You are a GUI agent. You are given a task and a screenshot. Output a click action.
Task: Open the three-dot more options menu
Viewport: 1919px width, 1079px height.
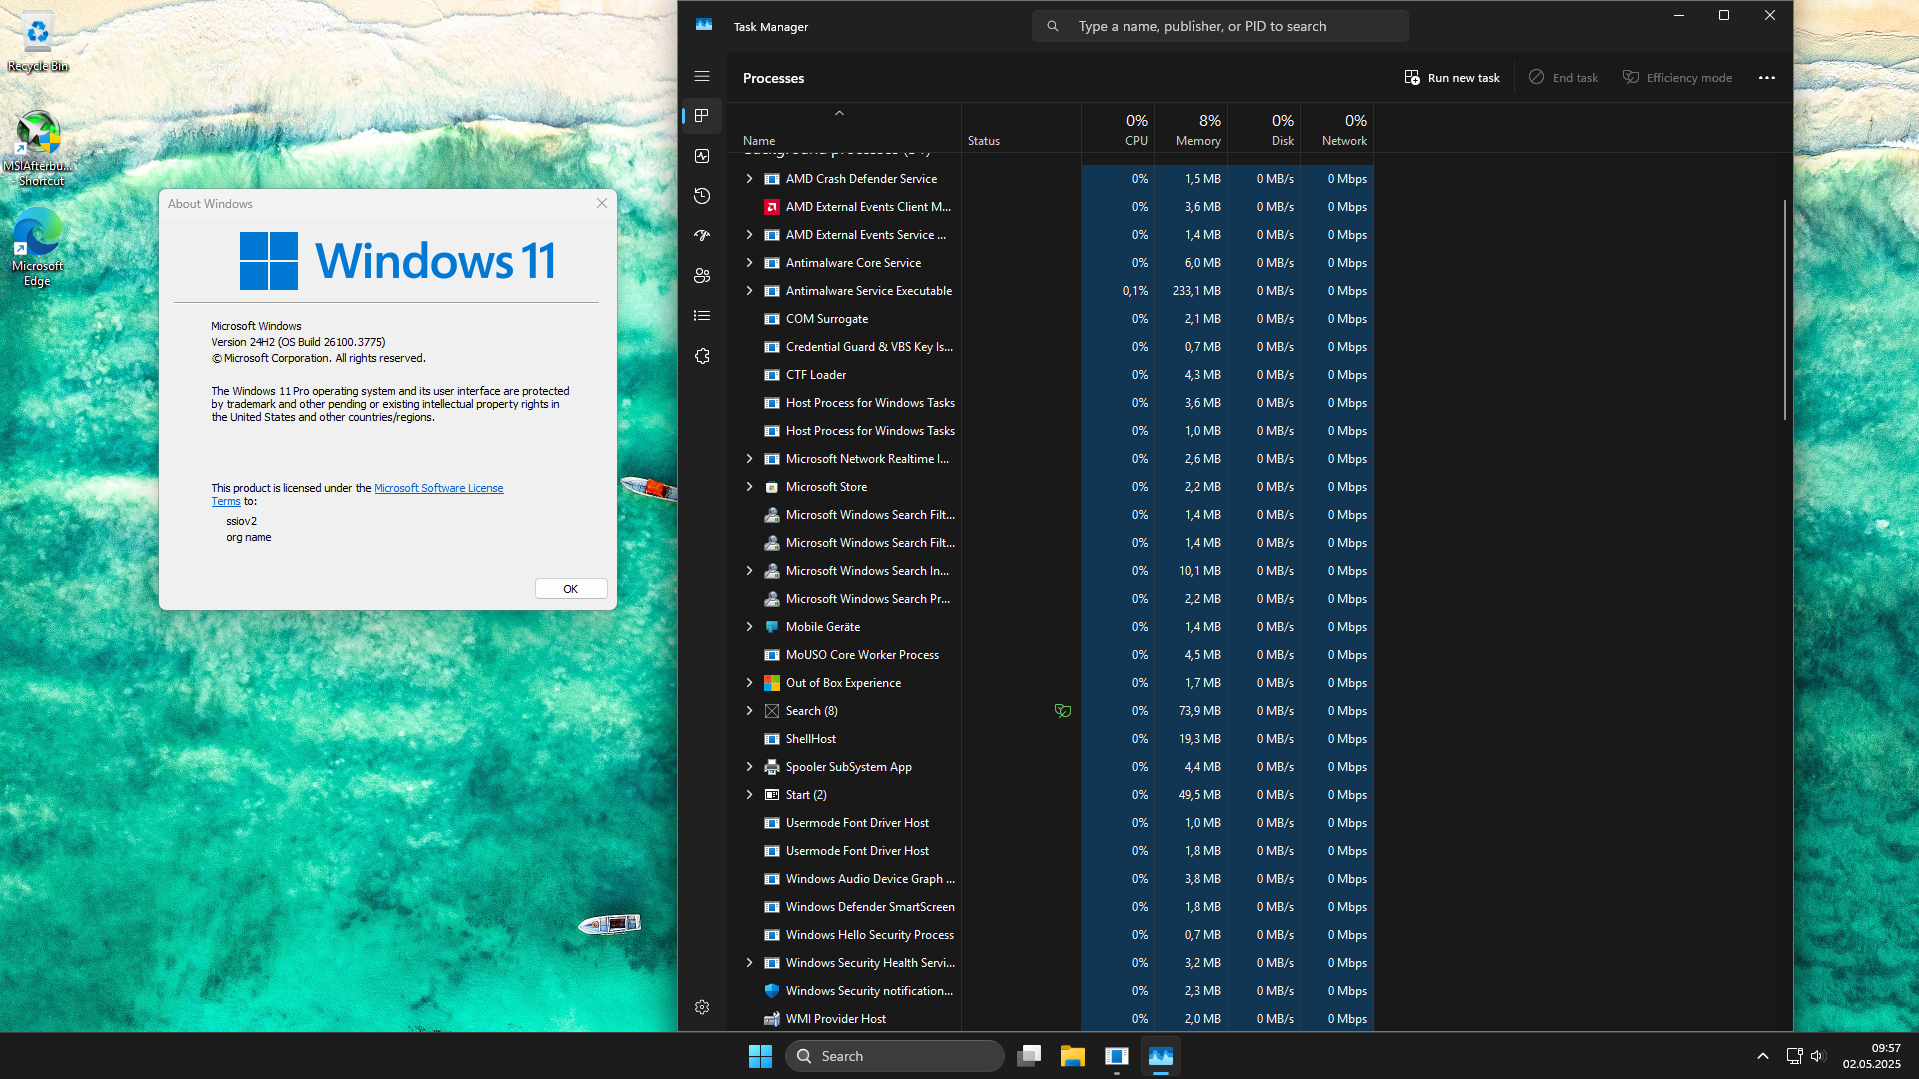pos(1766,78)
